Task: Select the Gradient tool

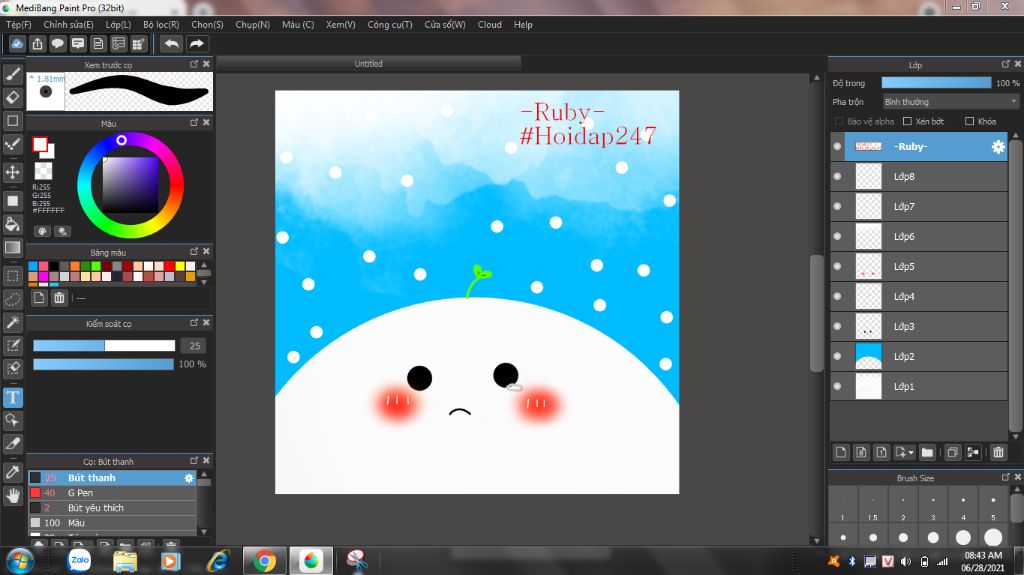Action: tap(12, 248)
